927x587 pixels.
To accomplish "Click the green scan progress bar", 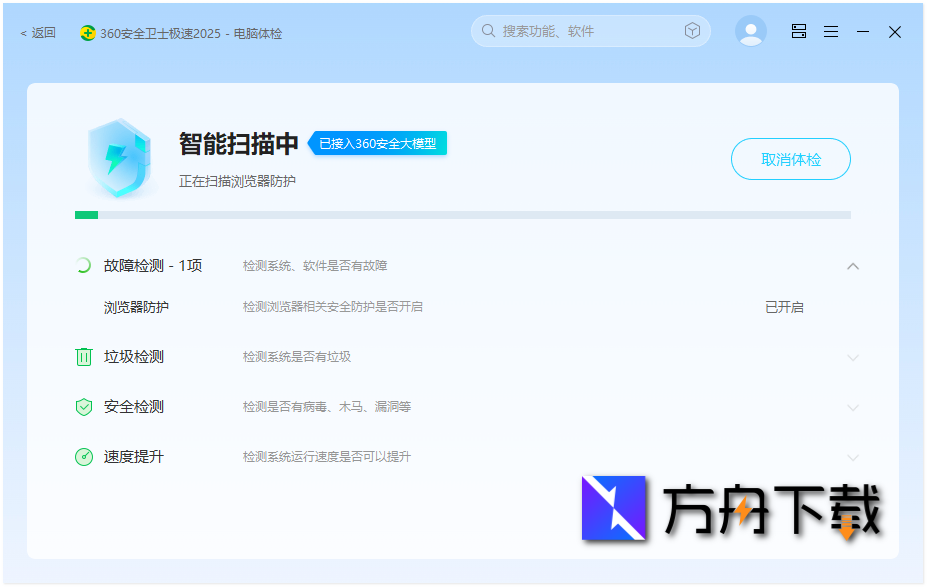I will 86,214.
